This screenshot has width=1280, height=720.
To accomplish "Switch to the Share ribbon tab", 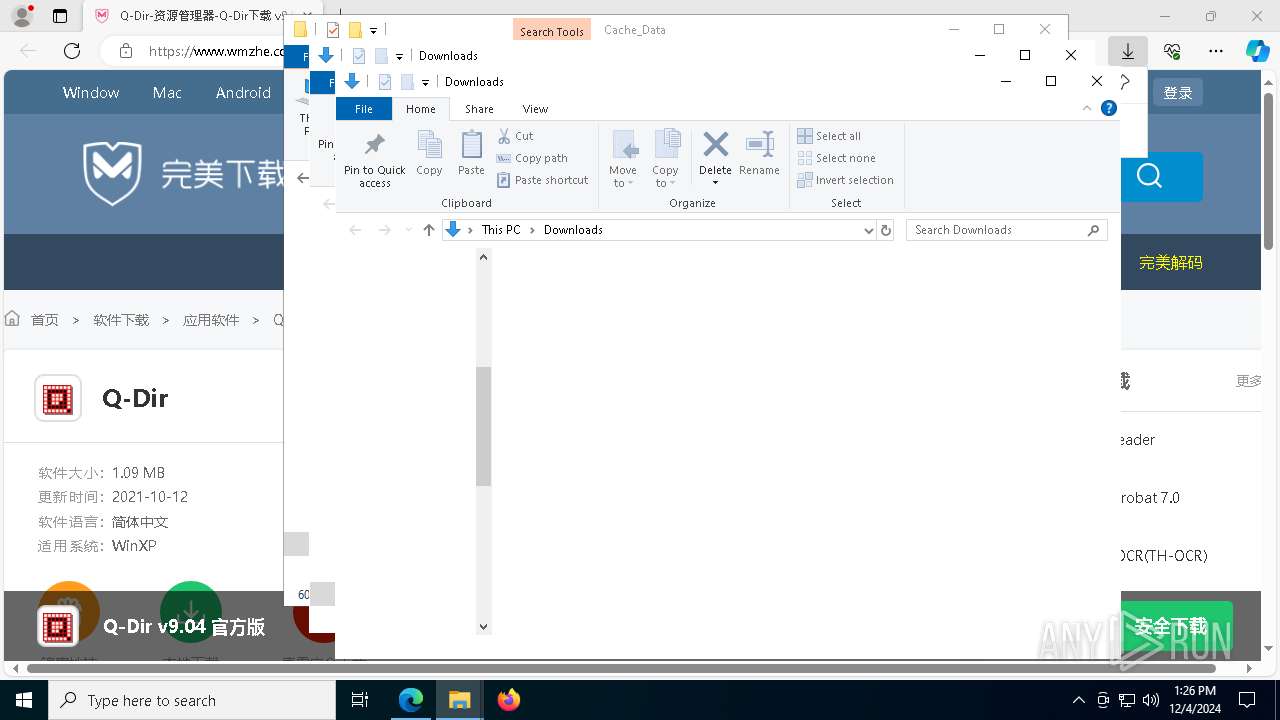I will 479,109.
